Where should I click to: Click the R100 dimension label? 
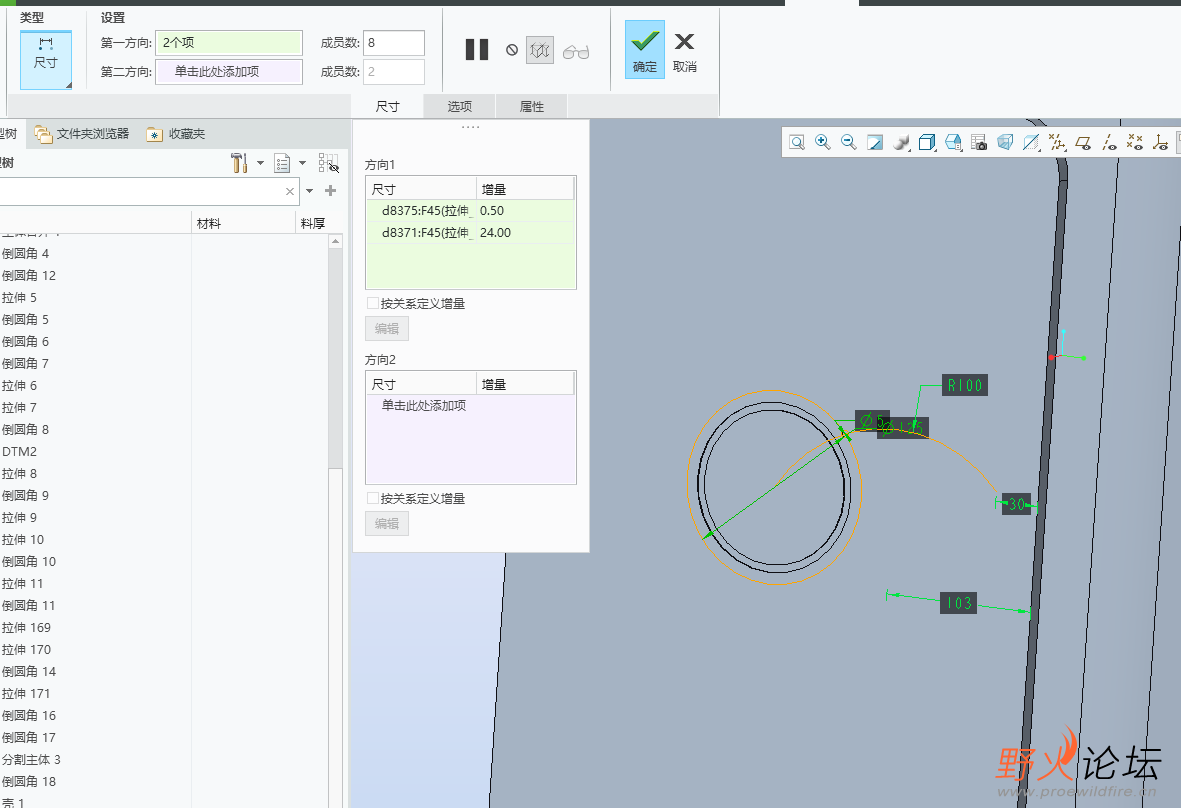965,386
